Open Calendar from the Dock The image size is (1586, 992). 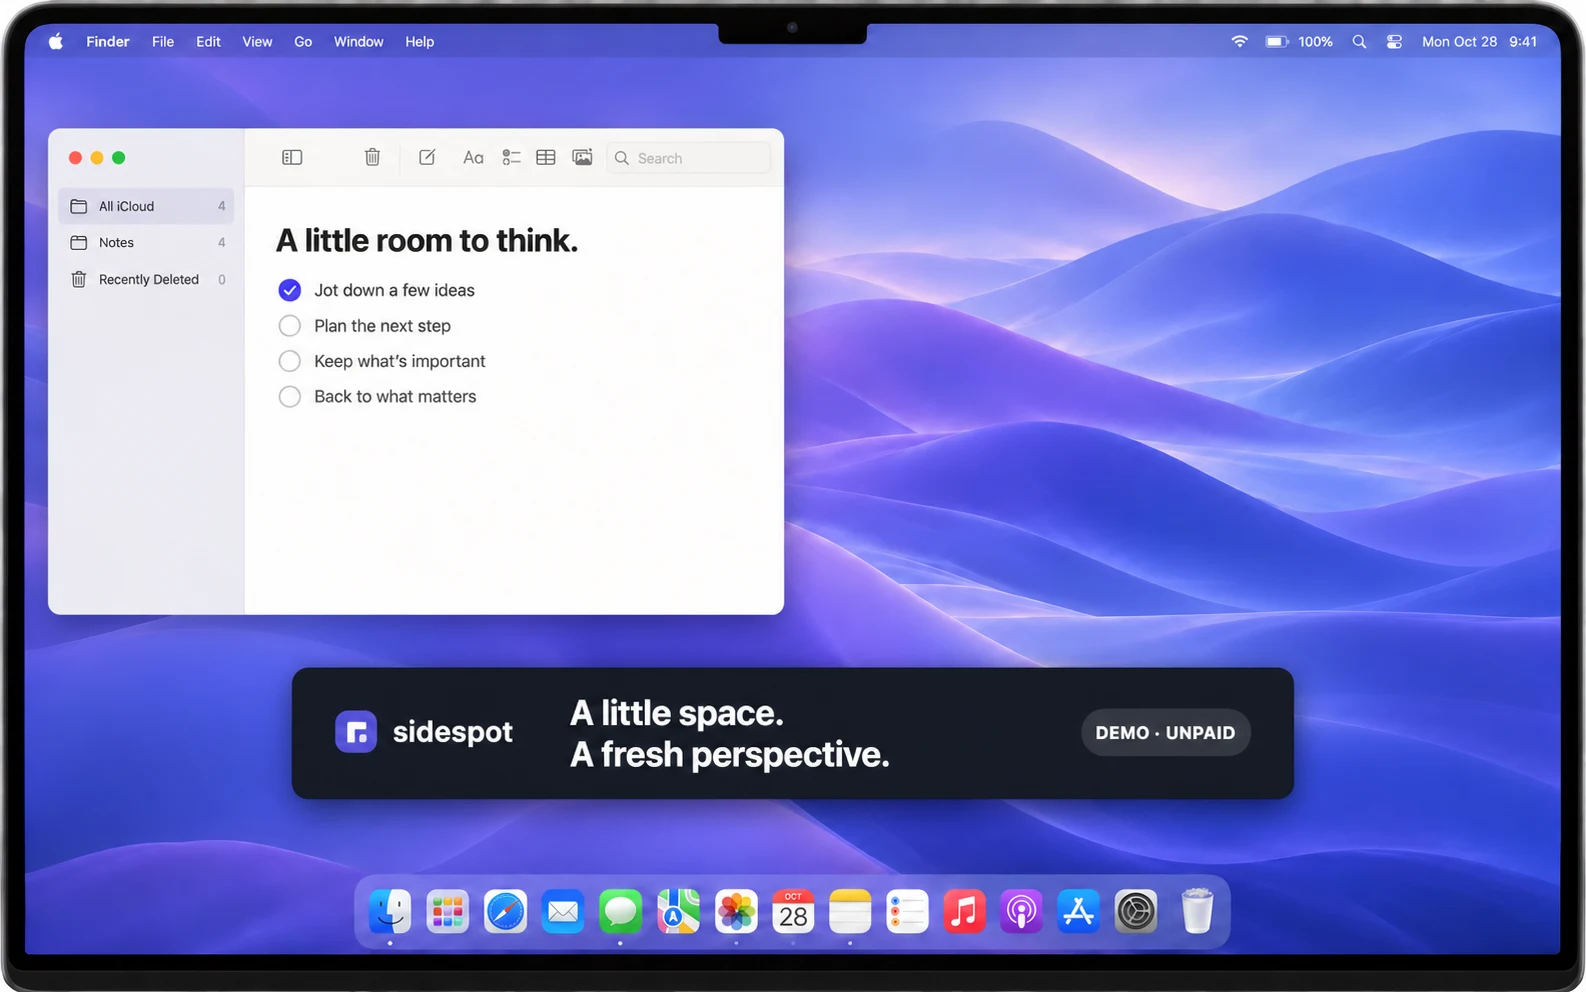[793, 911]
